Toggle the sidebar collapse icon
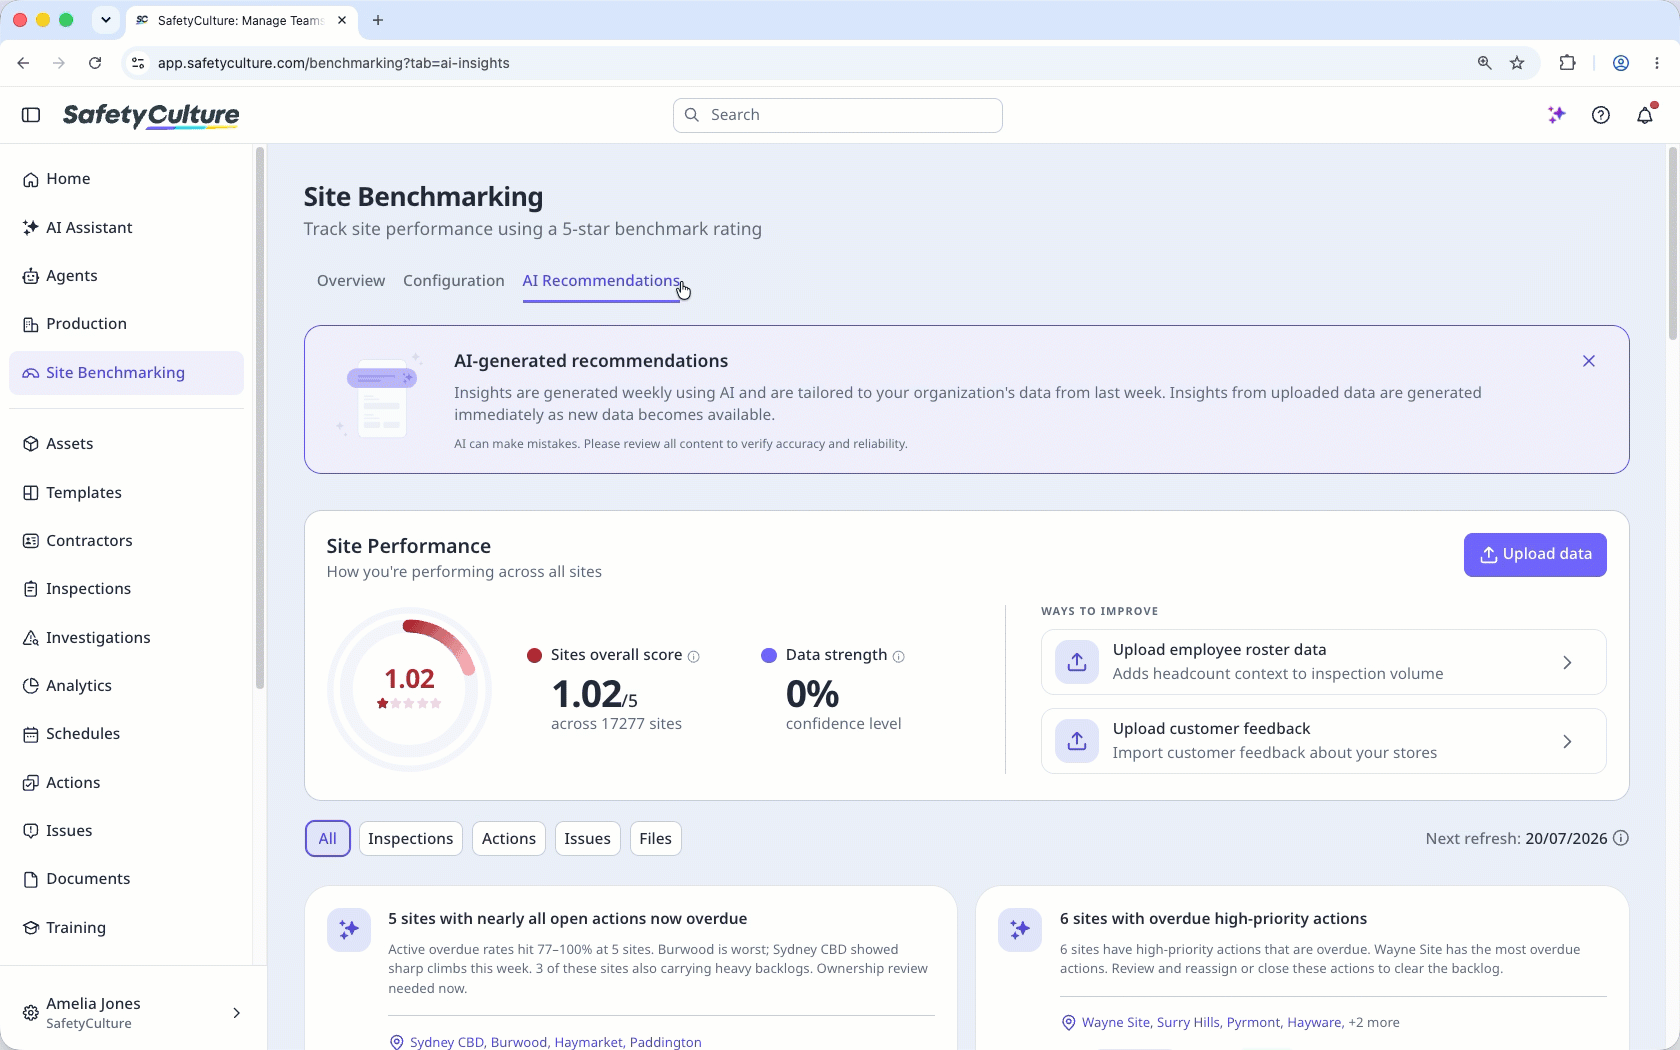The width and height of the screenshot is (1680, 1050). coord(31,115)
